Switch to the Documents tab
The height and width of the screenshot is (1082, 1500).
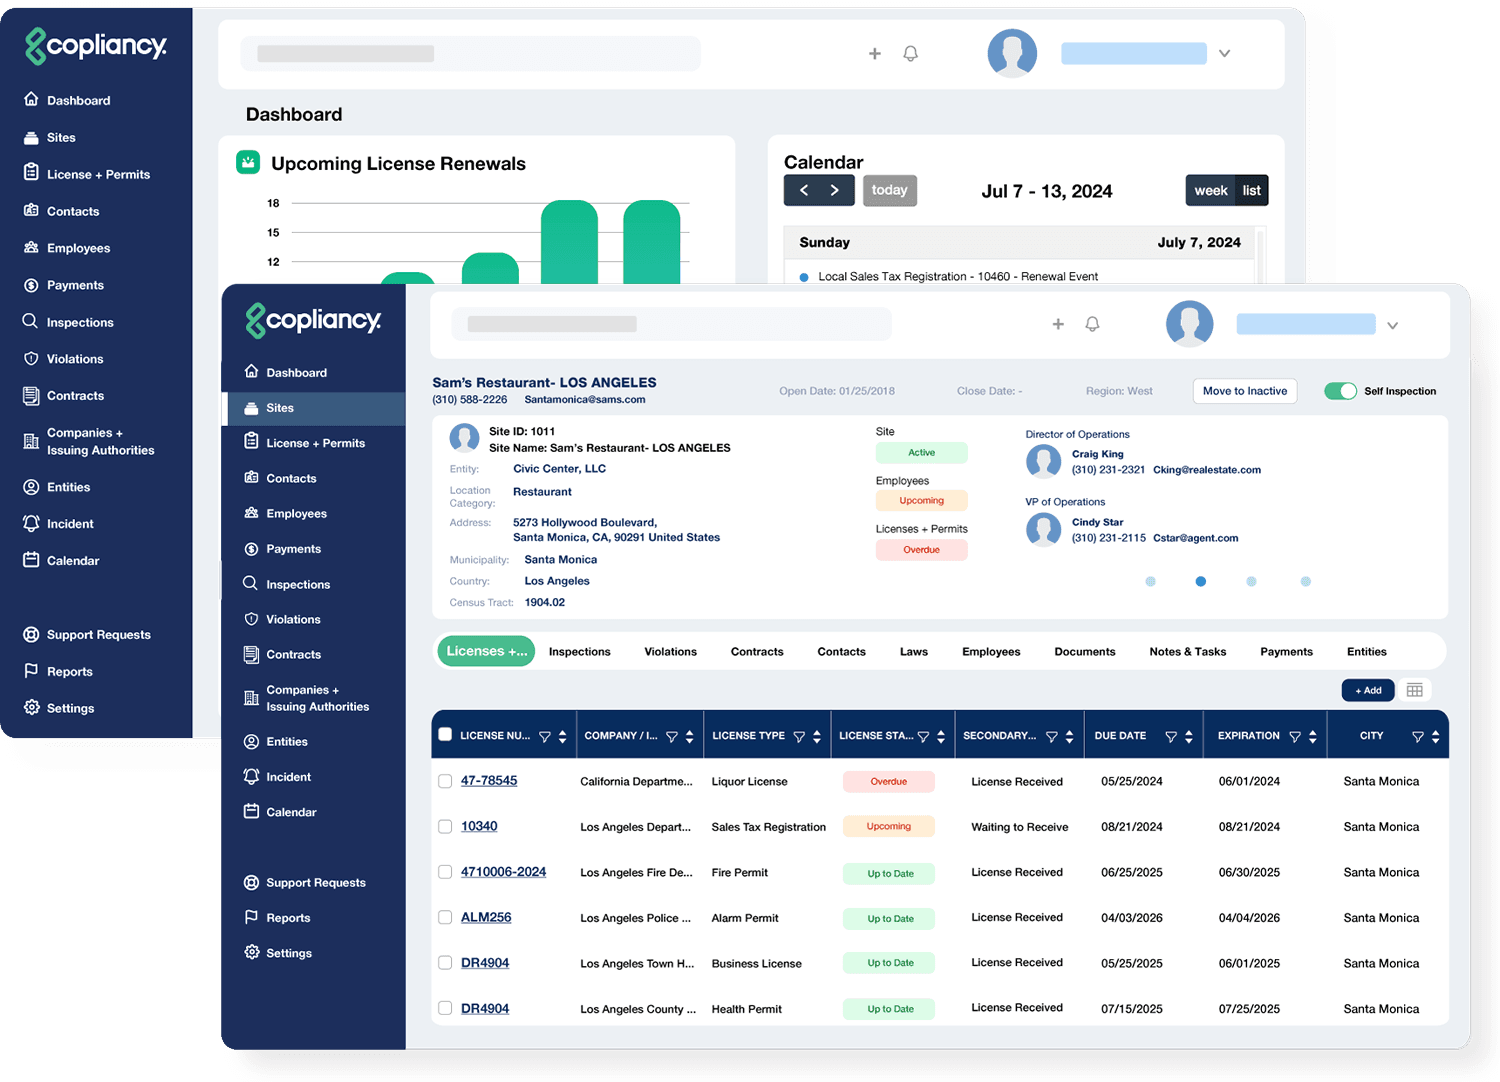(x=1084, y=652)
